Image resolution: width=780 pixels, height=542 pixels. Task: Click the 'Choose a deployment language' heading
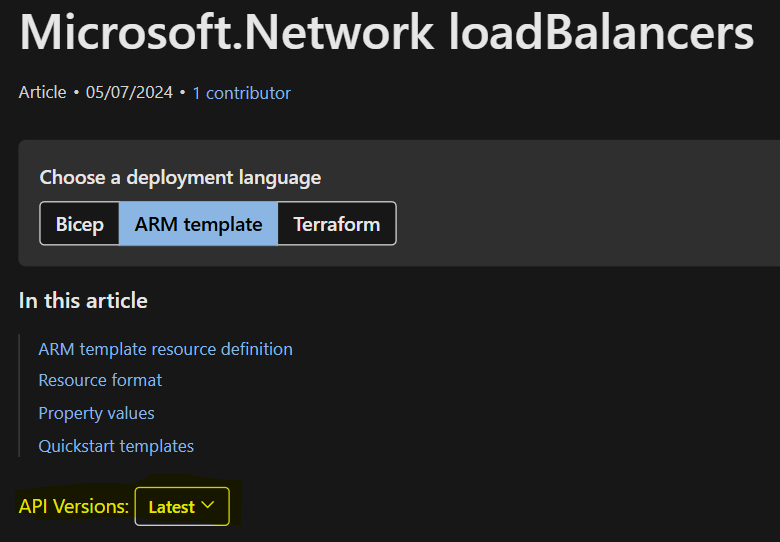(x=180, y=178)
